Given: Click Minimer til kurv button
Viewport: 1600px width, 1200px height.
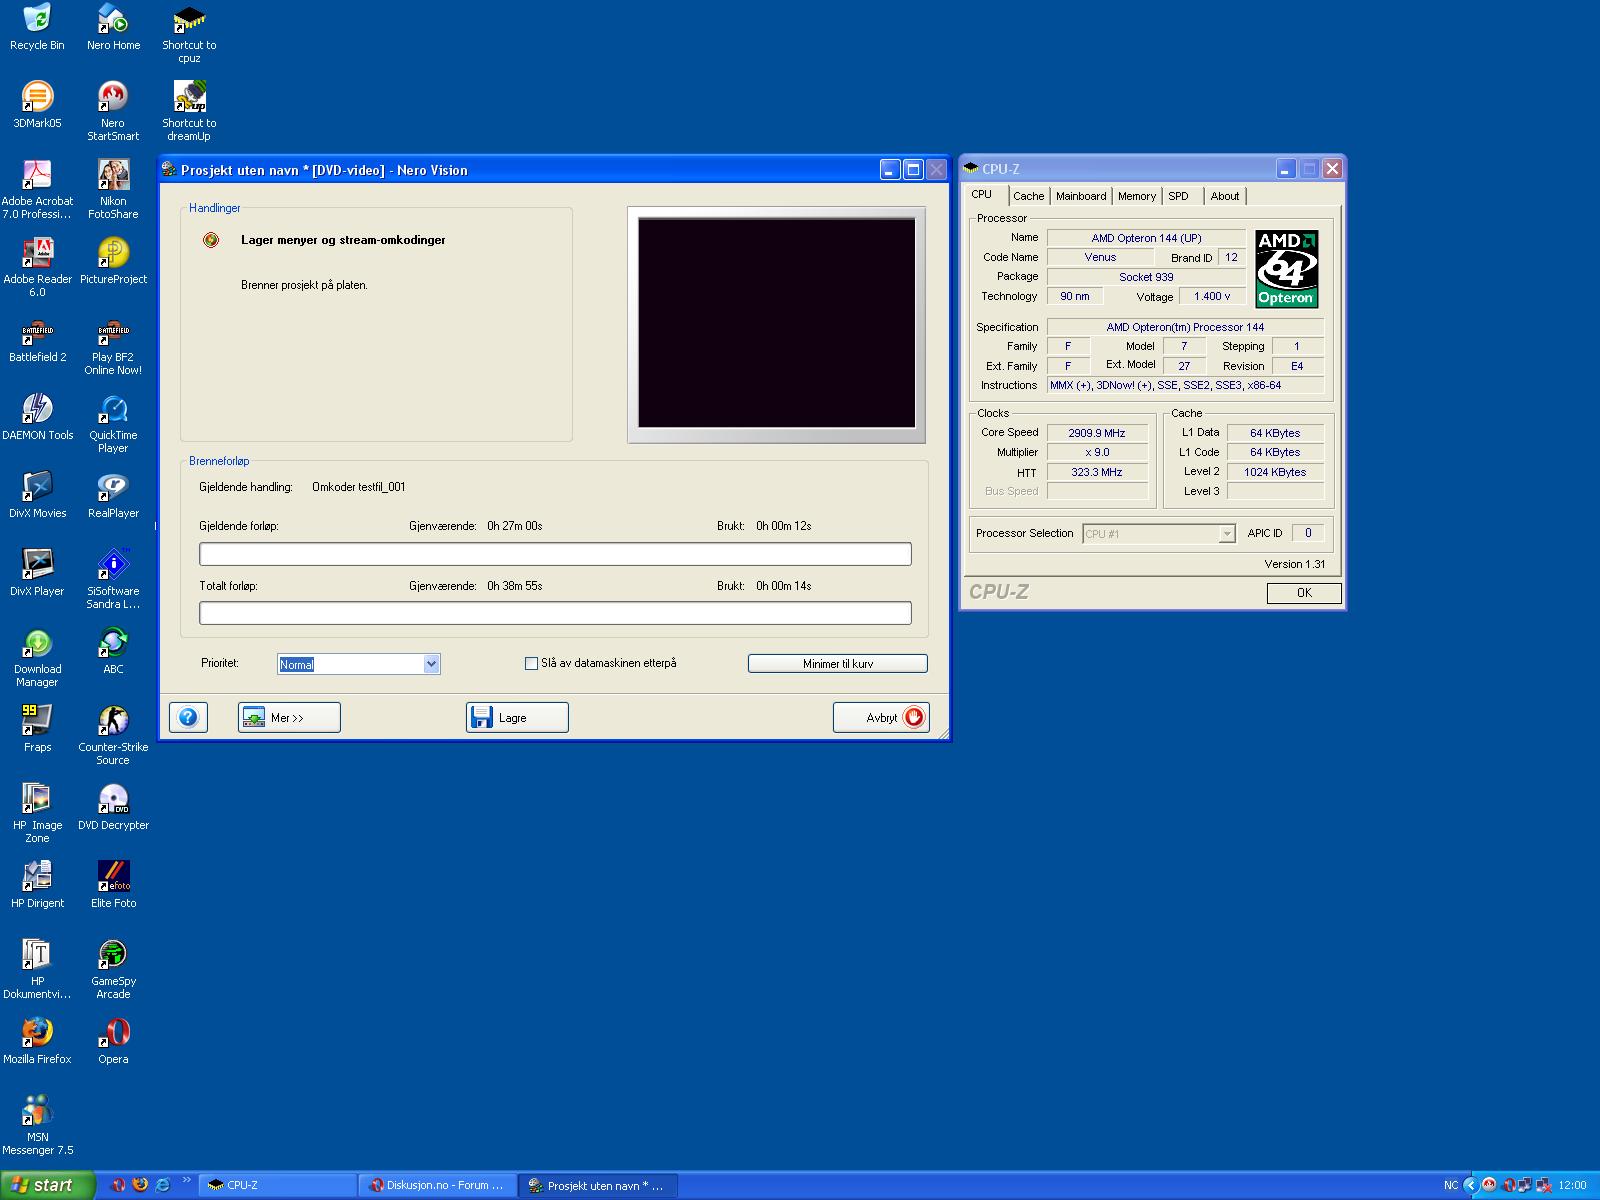Looking at the screenshot, I should coord(838,663).
